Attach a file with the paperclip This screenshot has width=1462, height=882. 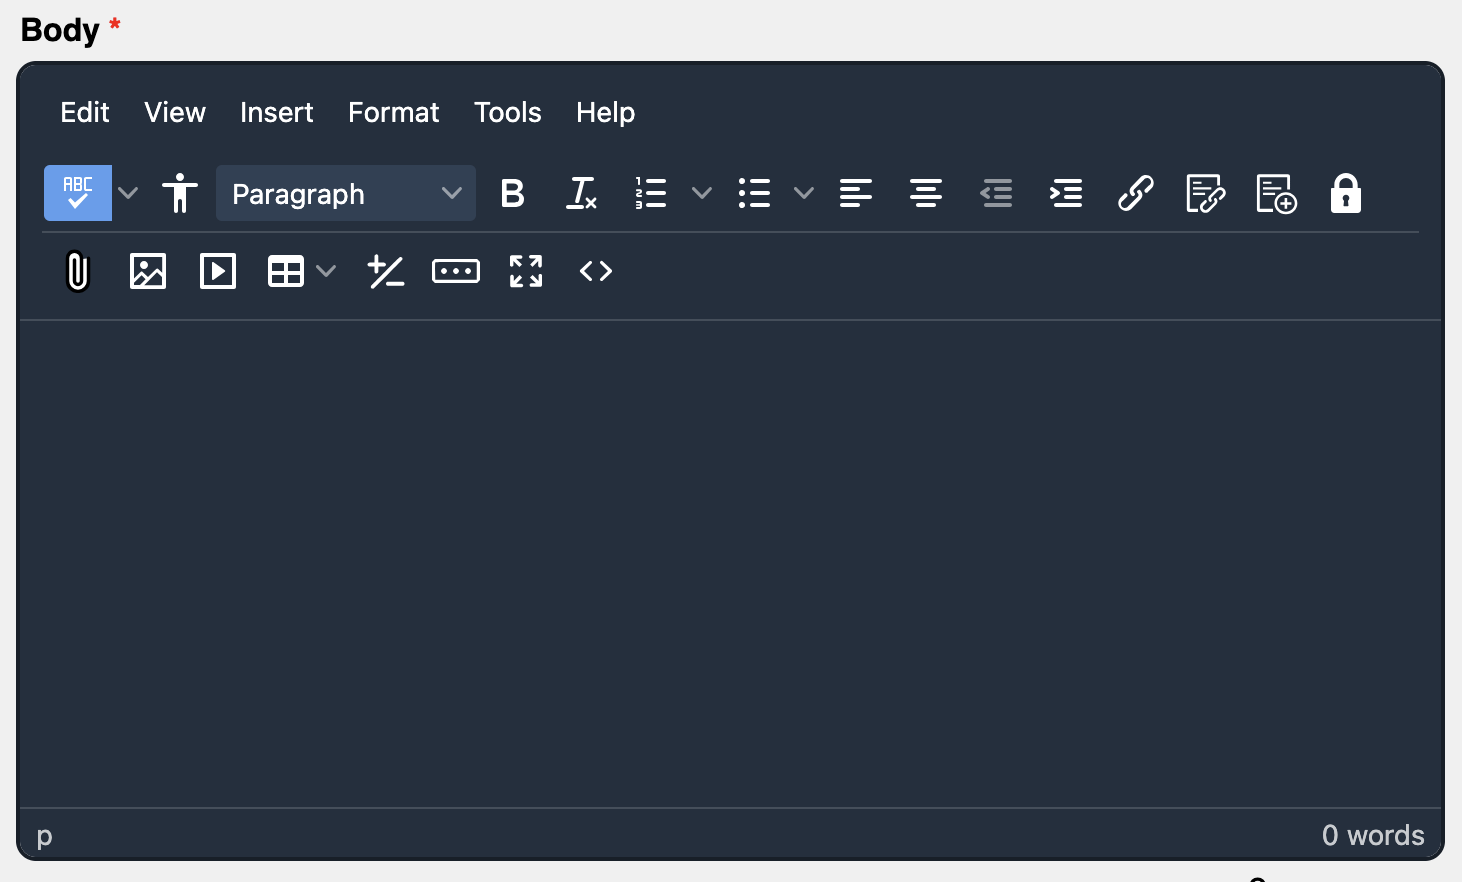(x=77, y=270)
